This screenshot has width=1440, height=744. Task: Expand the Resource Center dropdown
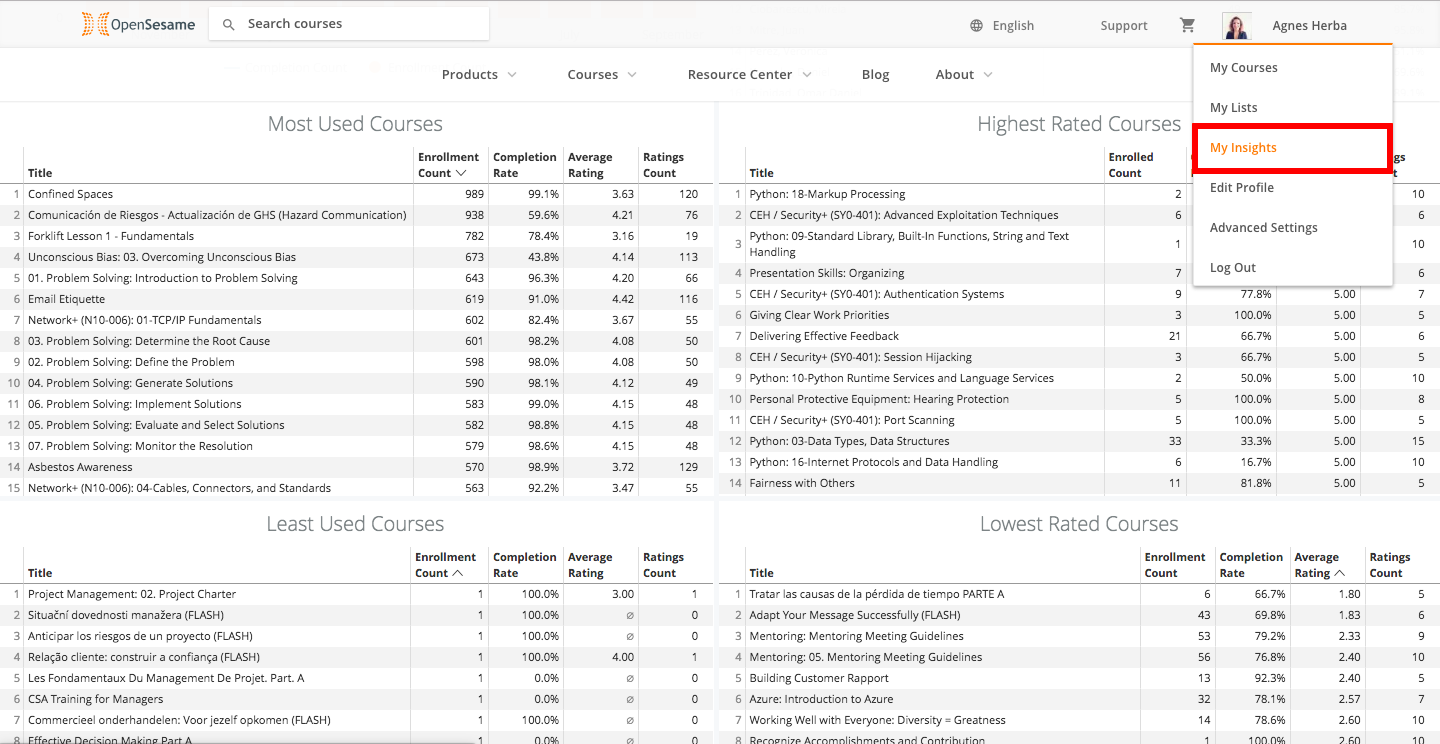click(749, 75)
